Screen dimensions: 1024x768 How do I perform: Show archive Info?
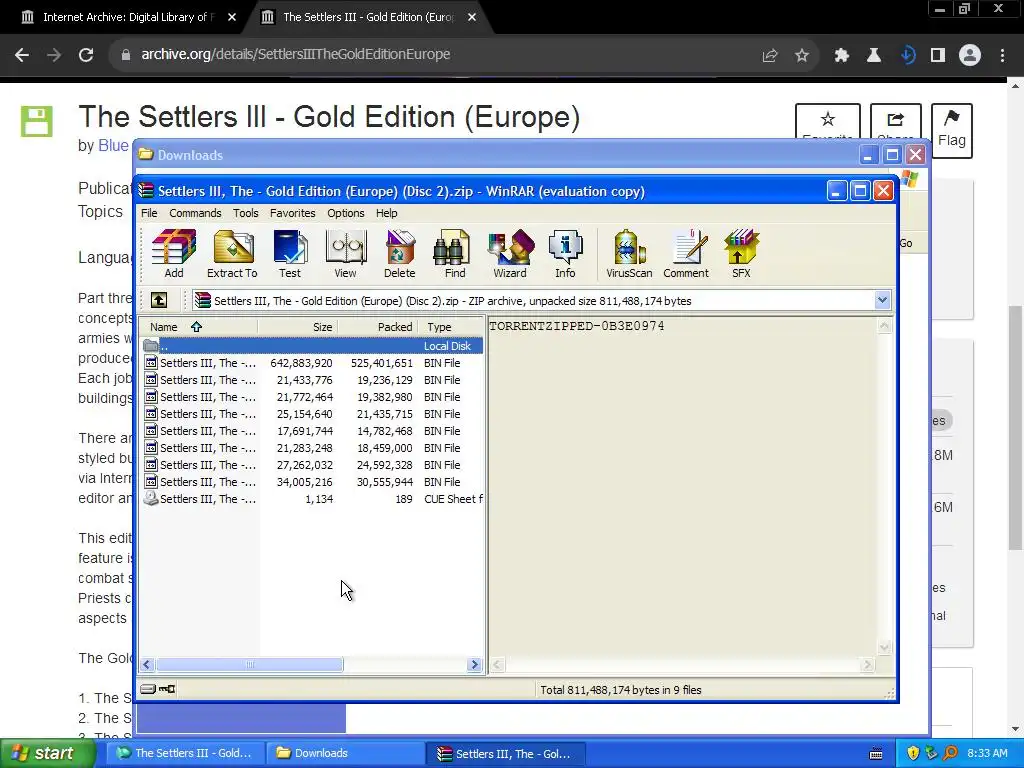tap(566, 254)
